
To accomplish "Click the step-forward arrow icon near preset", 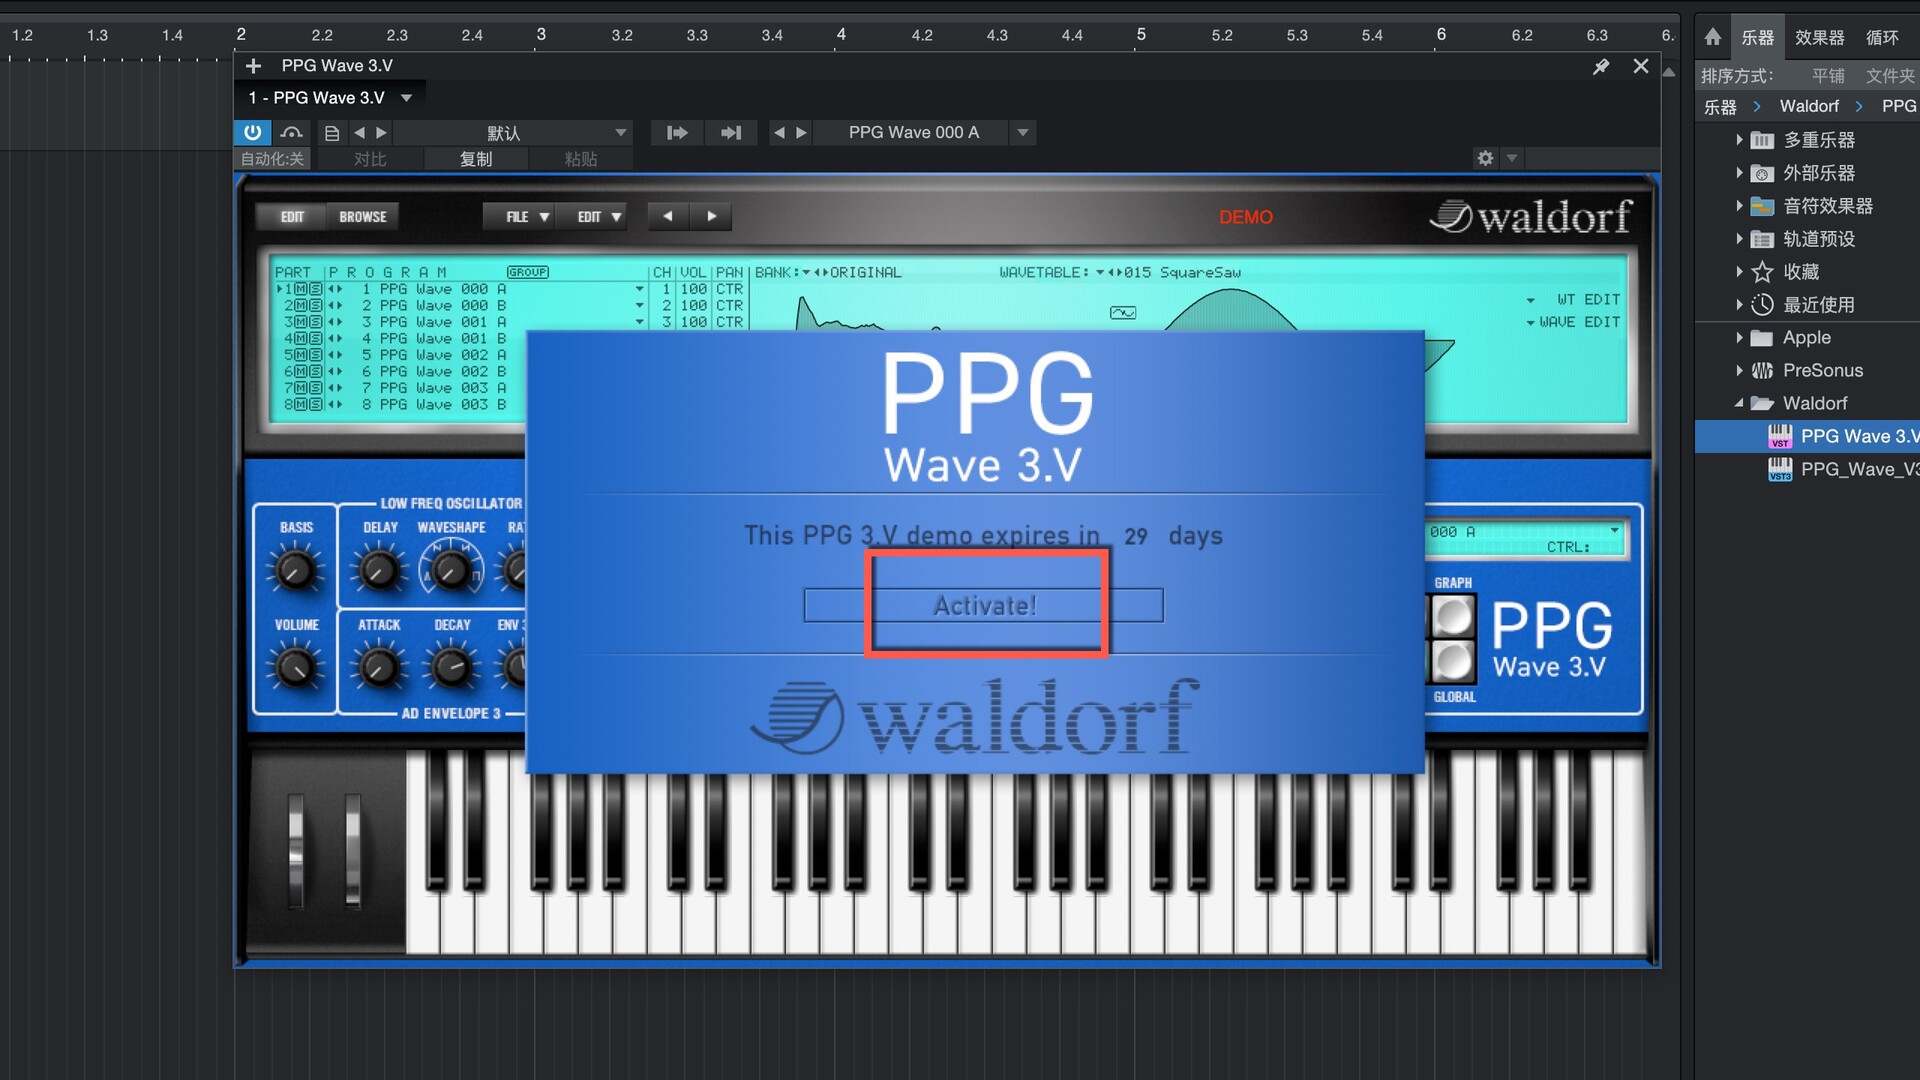I will [x=677, y=132].
